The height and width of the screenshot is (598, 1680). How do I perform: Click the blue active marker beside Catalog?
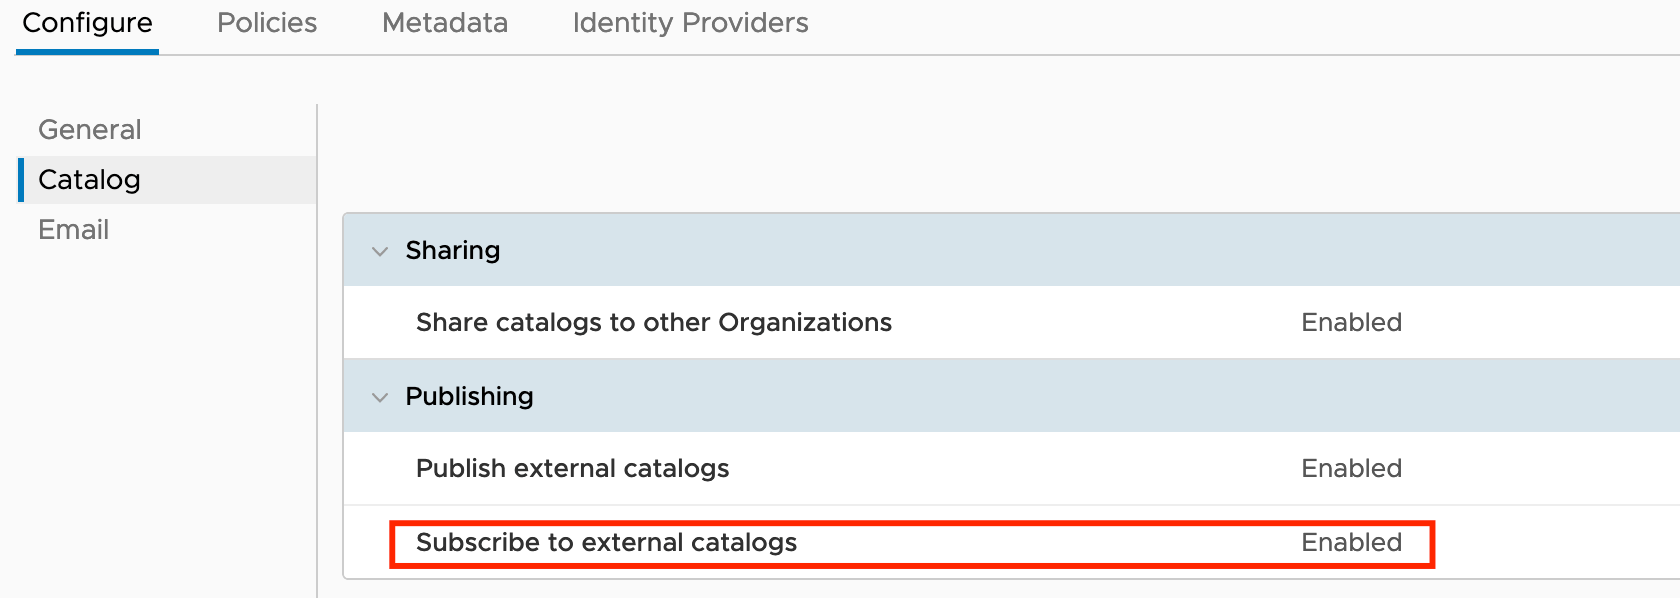(x=21, y=180)
